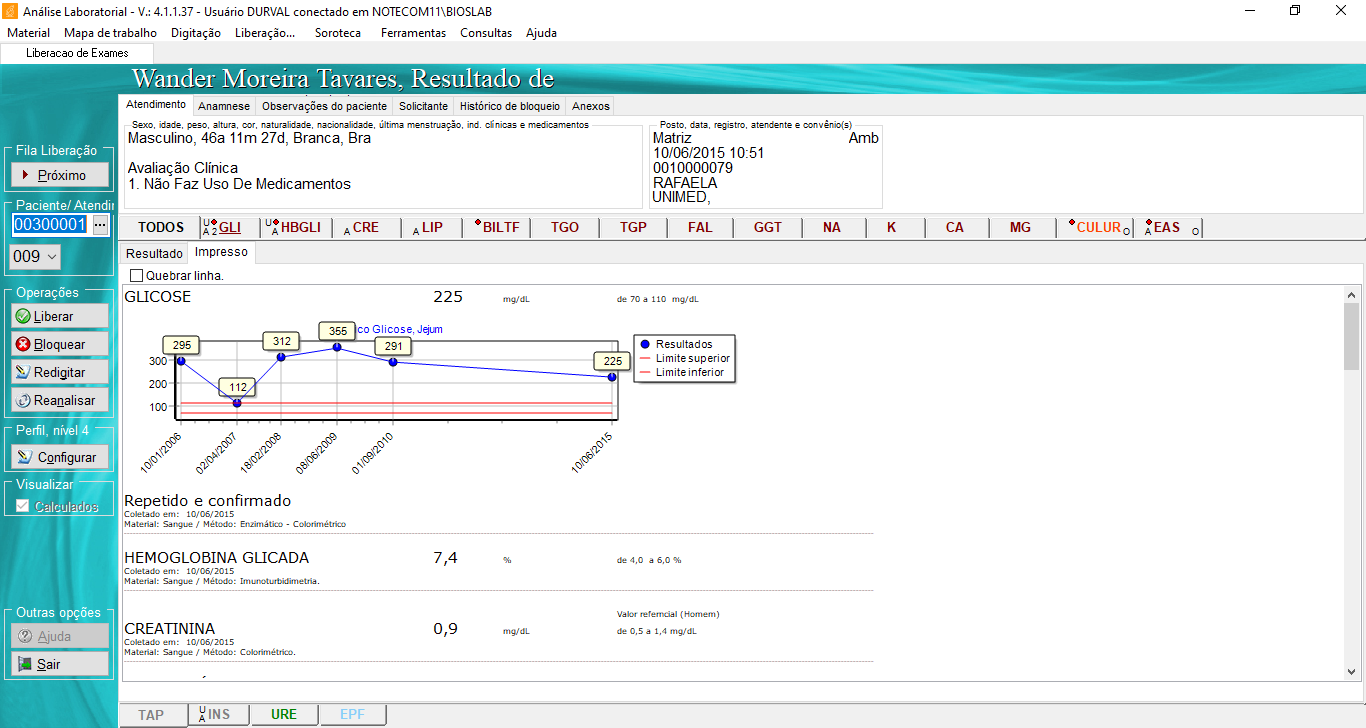Open the Material menu

[x=28, y=33]
